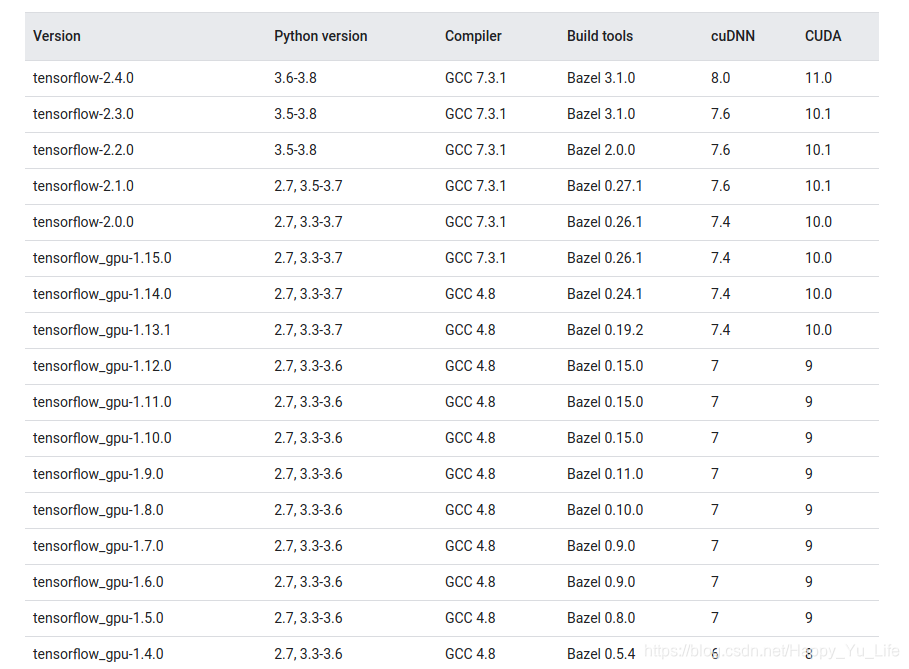Click CUDA 10.1 in tensorflow-2.3.0 row
909x669 pixels.
[x=817, y=114]
